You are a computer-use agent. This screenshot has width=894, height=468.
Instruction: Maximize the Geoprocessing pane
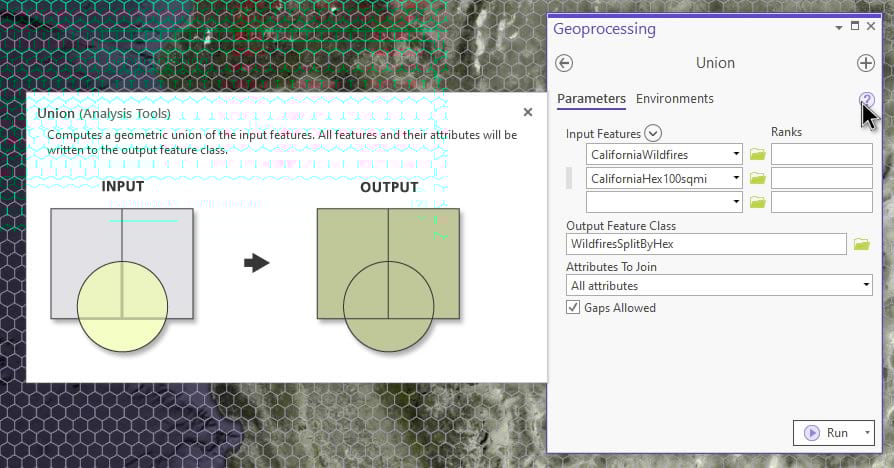click(855, 26)
